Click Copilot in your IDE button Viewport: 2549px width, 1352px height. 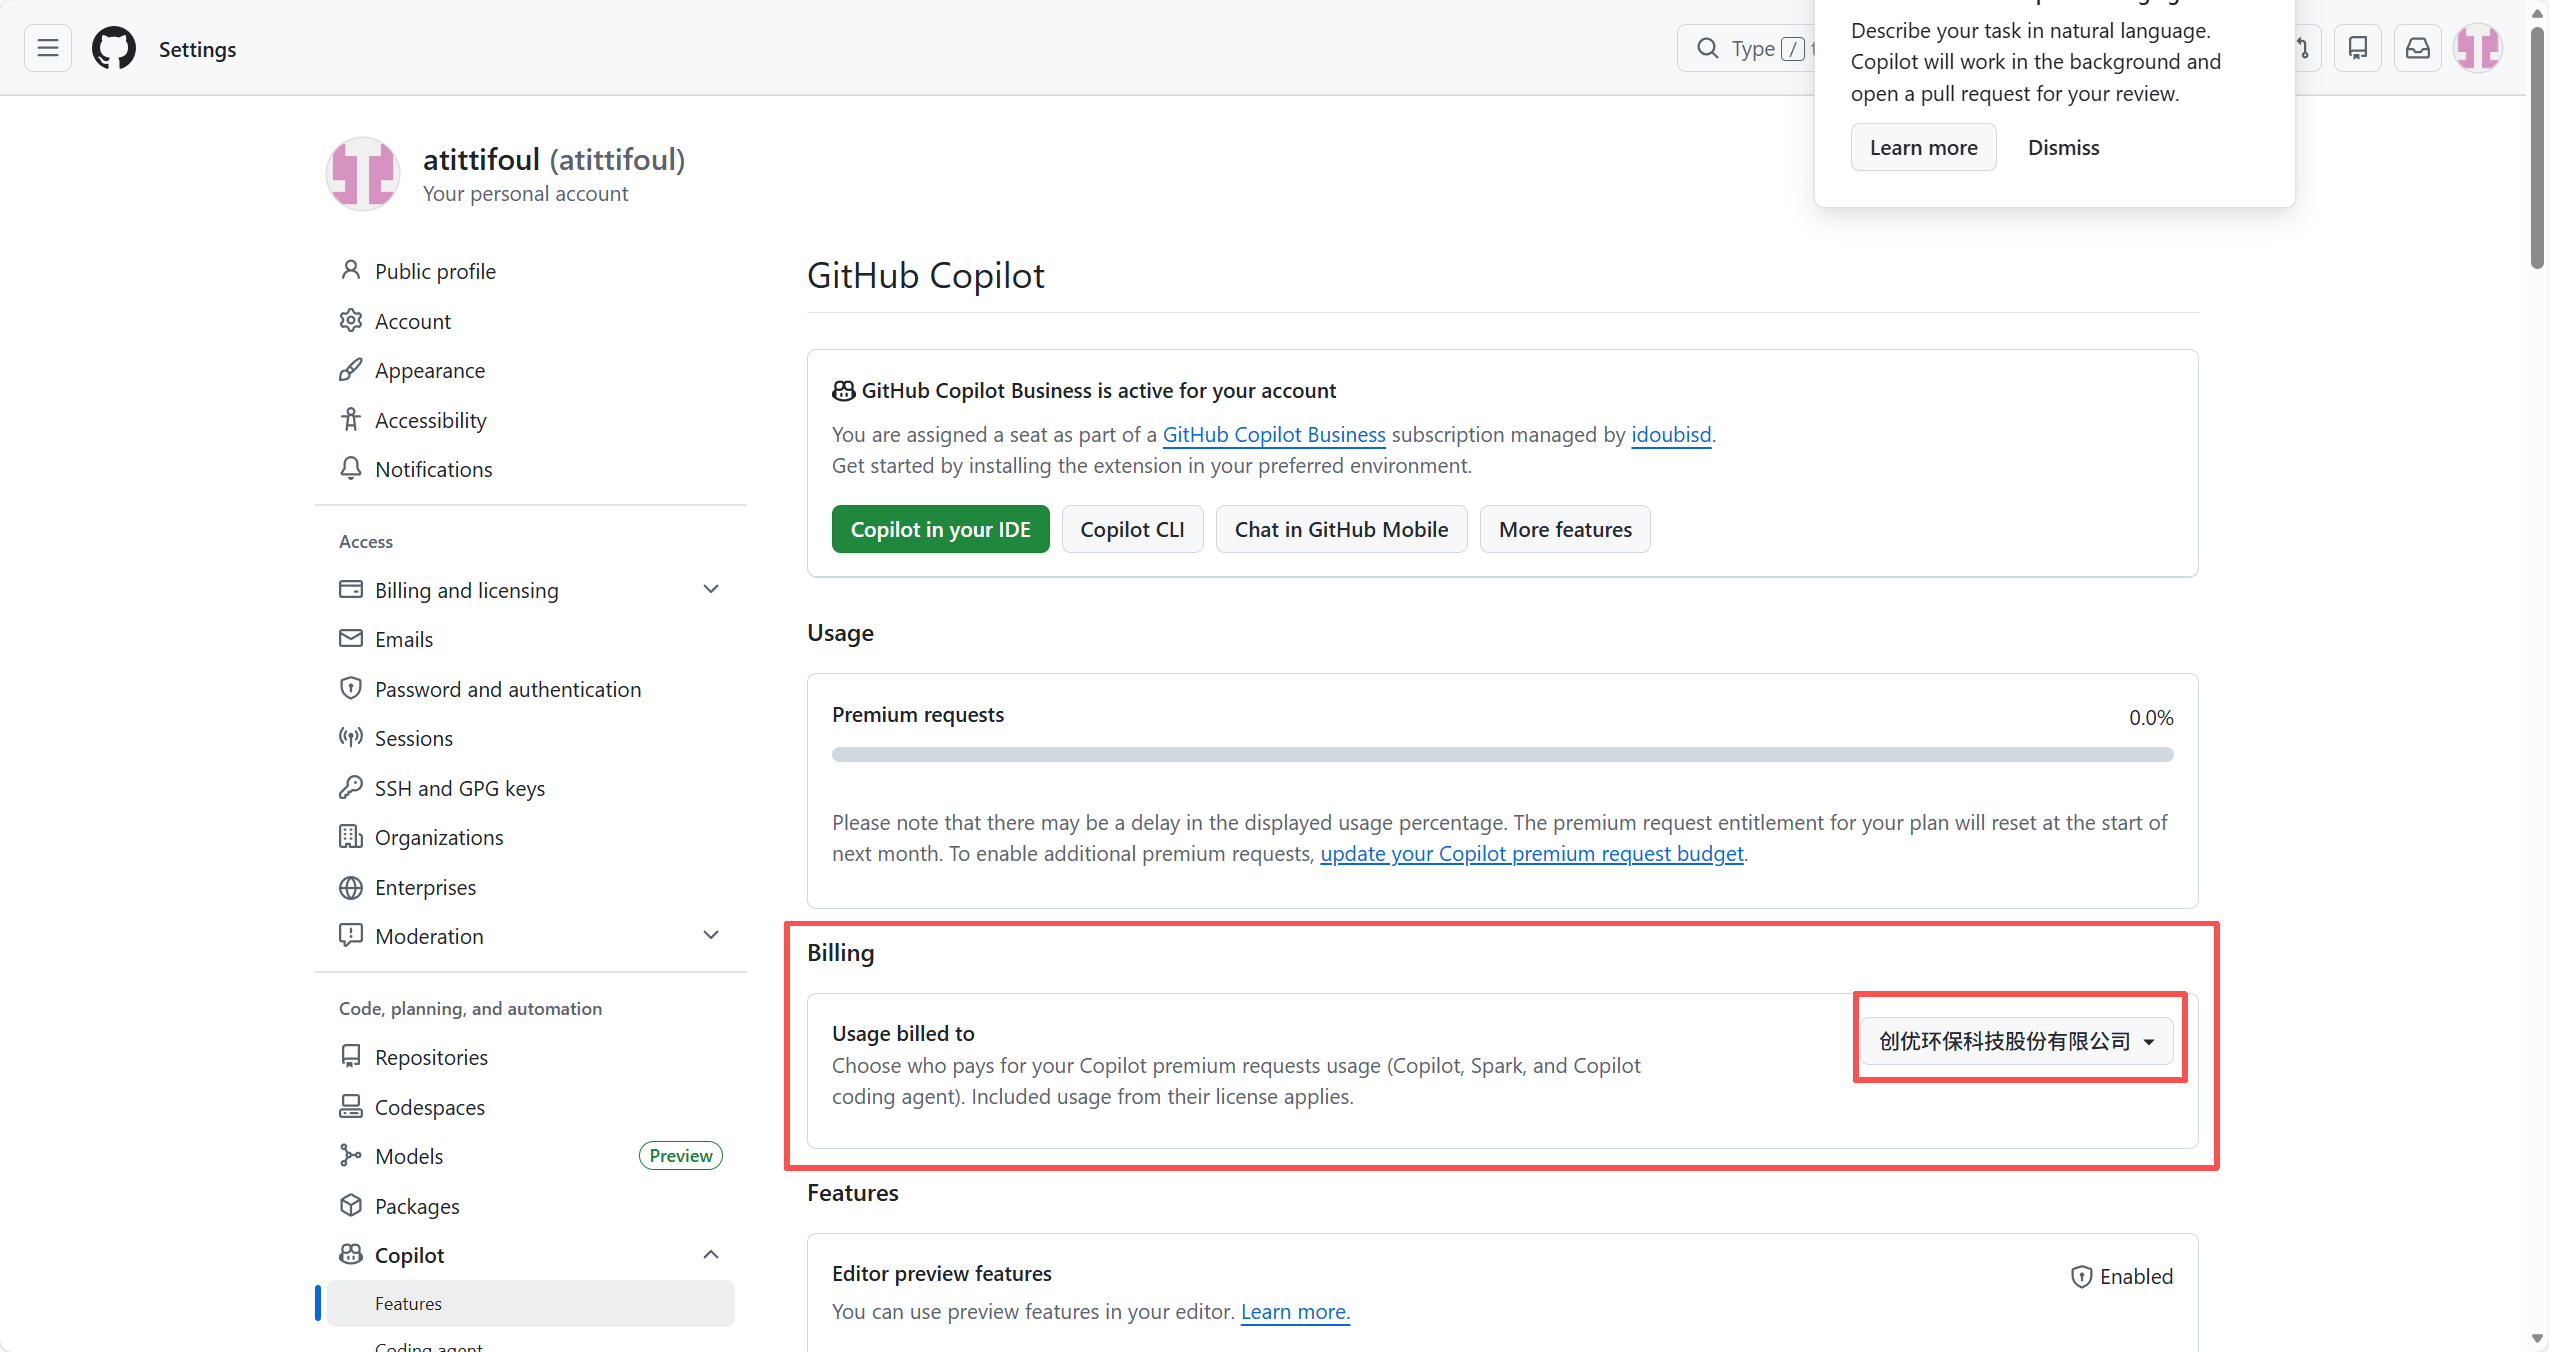pyautogui.click(x=940, y=529)
